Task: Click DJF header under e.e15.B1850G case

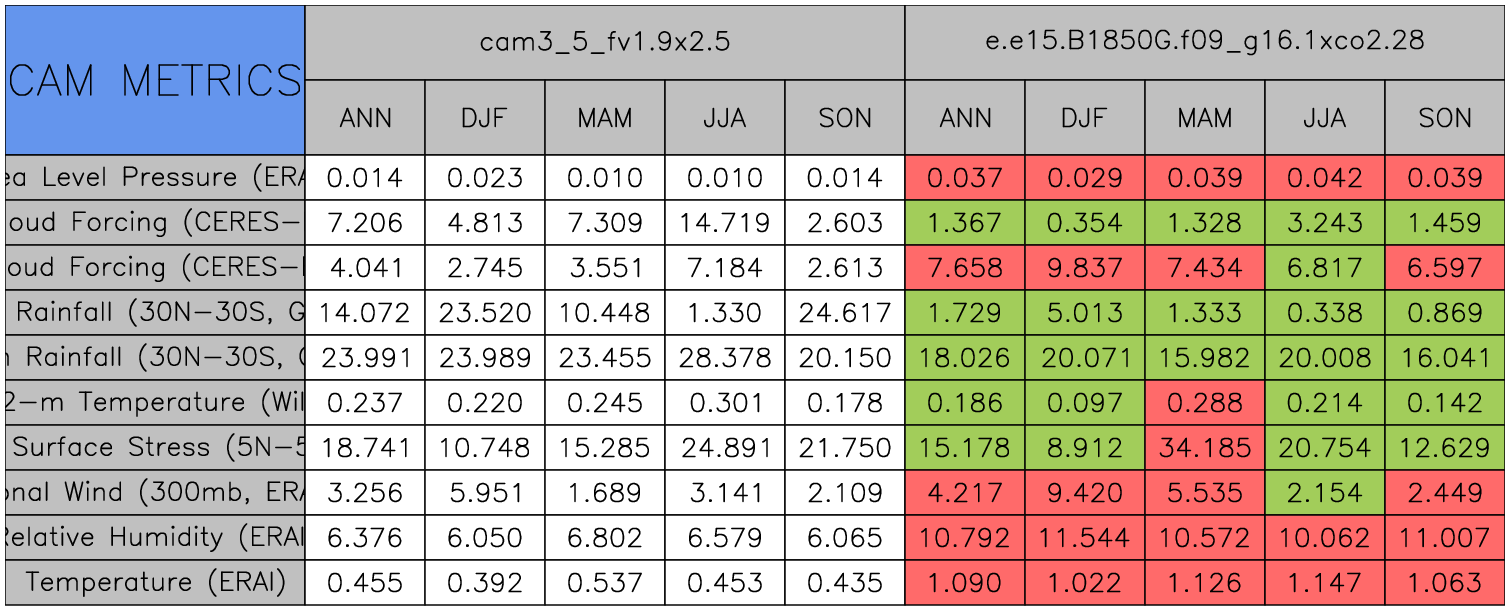Action: click(x=1084, y=118)
